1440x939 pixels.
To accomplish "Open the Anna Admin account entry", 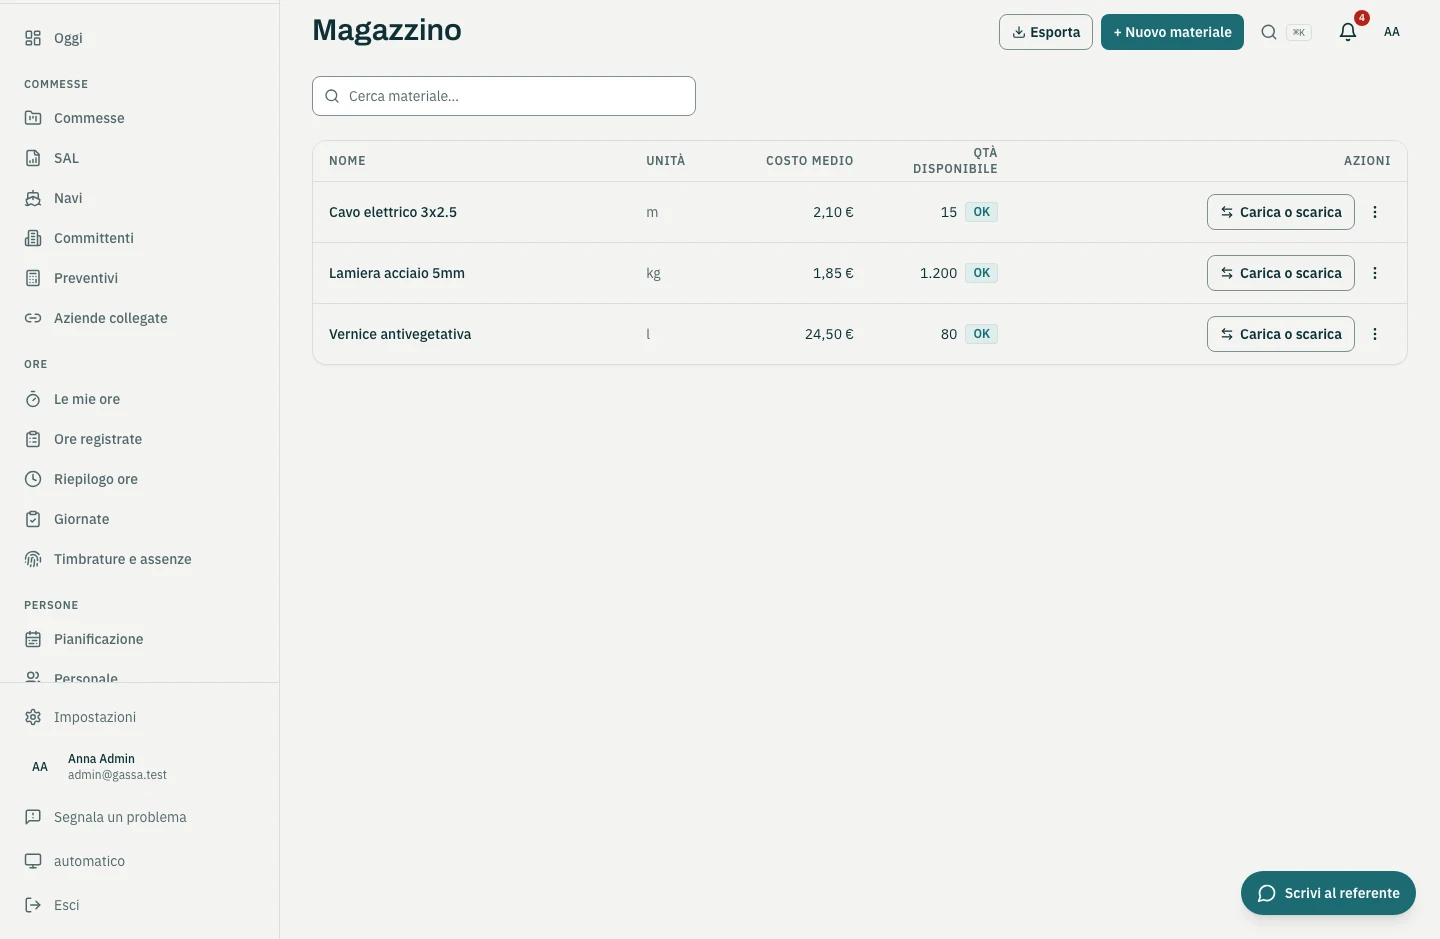I will [x=140, y=767].
